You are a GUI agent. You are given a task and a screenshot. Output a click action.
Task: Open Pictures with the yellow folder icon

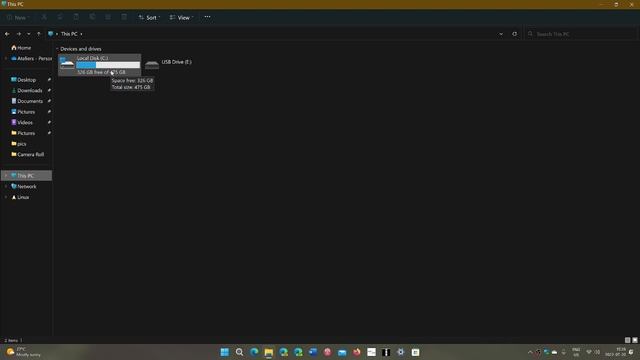[26, 133]
